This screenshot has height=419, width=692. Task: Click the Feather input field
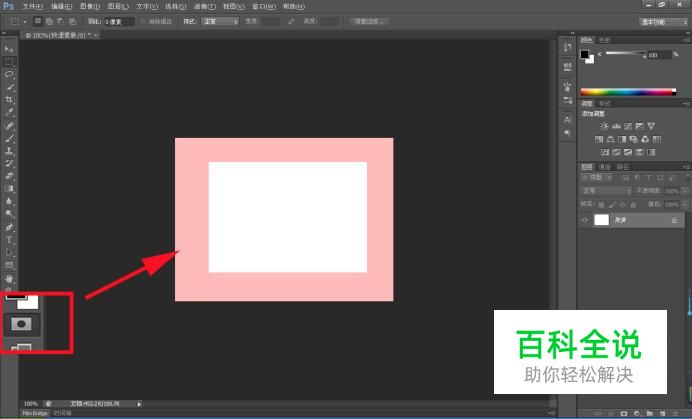point(119,22)
